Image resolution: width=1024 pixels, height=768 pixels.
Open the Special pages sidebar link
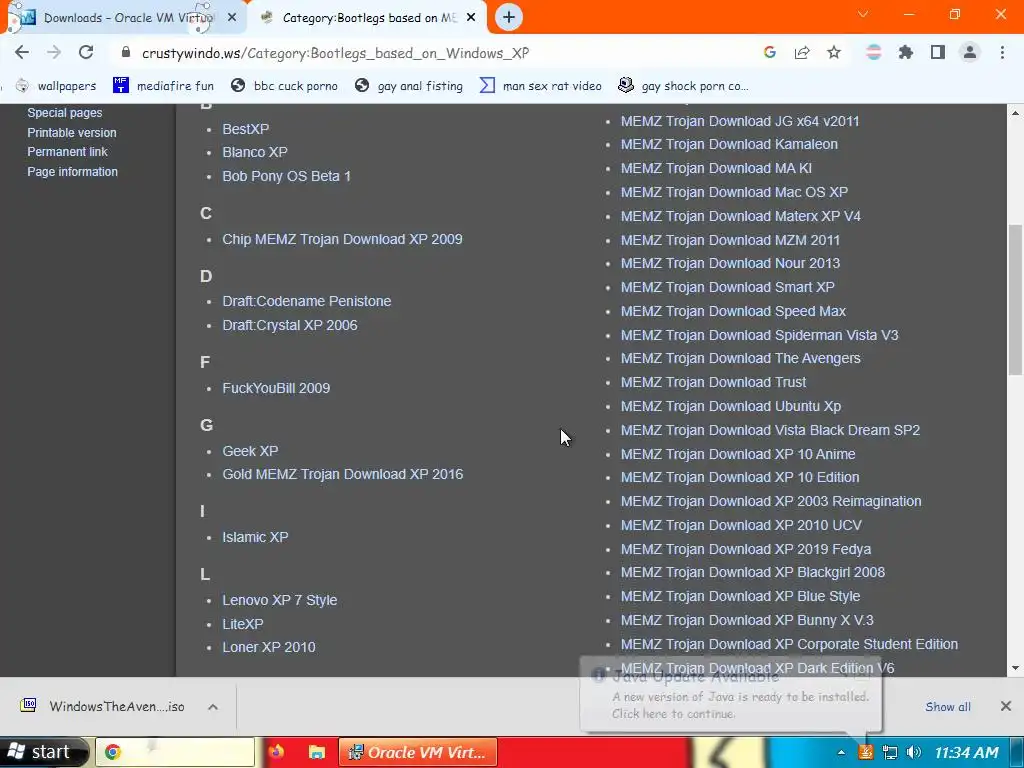(65, 112)
